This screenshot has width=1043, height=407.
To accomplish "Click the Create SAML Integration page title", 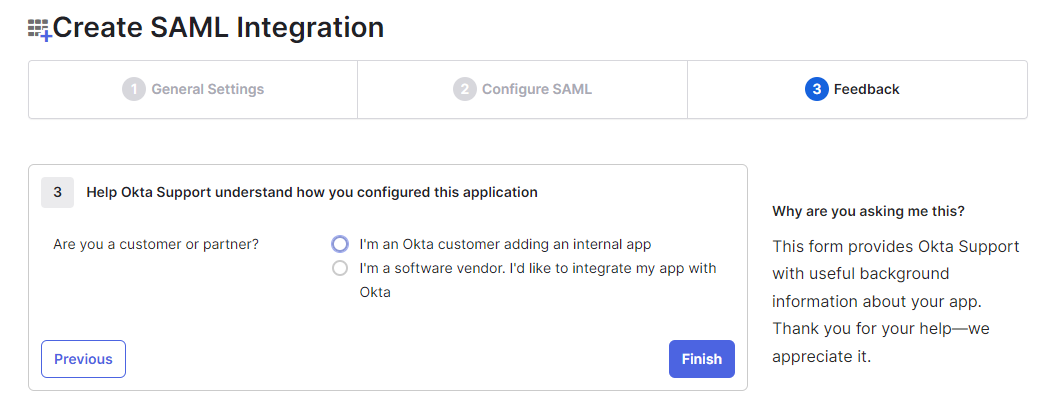I will point(218,28).
